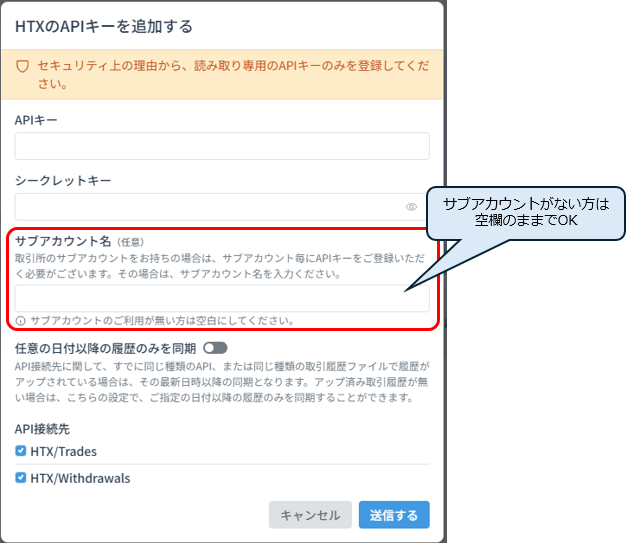Click the 送信する button
Screen dimensions: 626x543
[394, 515]
